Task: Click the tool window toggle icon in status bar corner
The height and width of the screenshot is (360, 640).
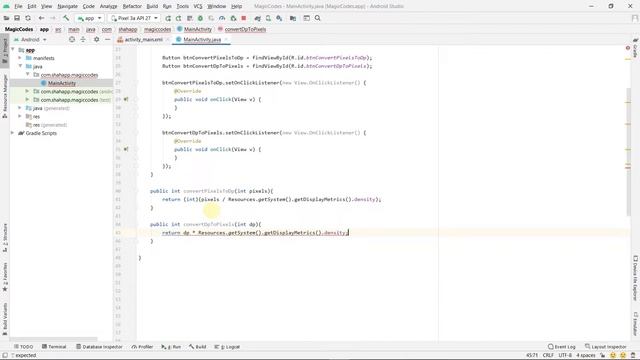Action: tap(4, 356)
